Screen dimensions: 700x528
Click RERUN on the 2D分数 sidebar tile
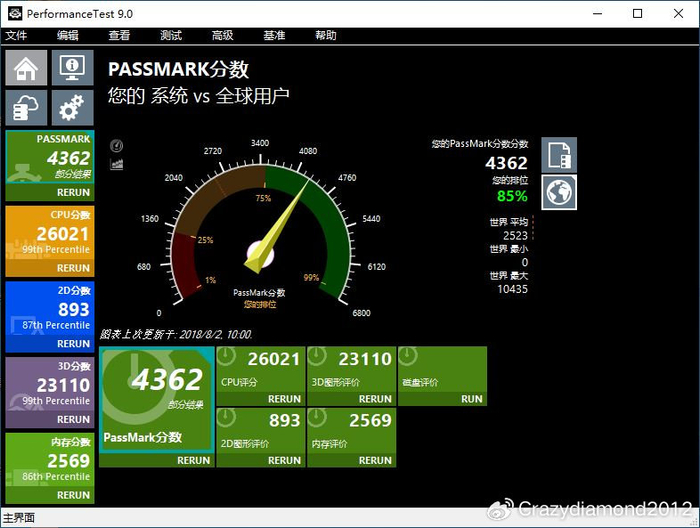pos(73,344)
